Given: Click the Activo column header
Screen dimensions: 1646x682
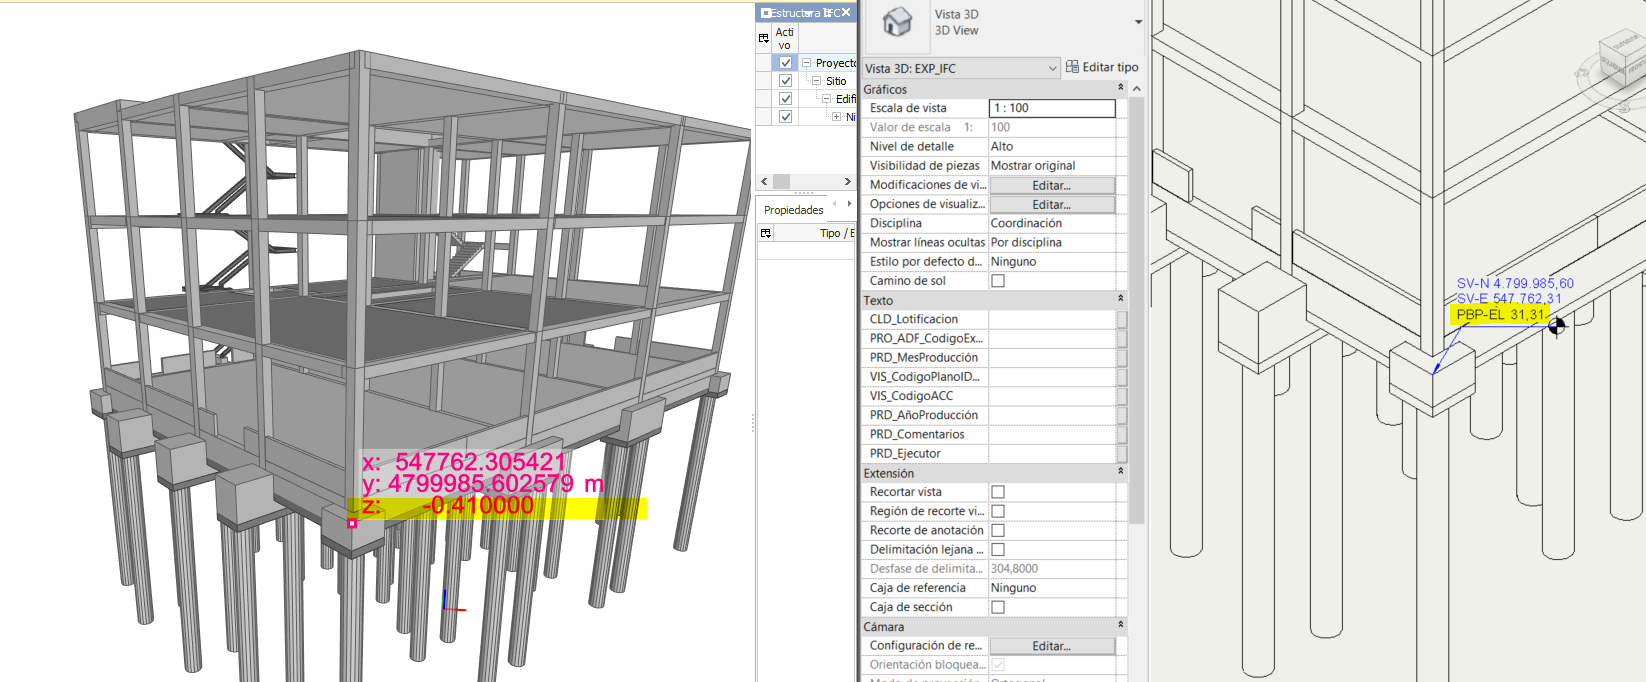Looking at the screenshot, I should [785, 39].
